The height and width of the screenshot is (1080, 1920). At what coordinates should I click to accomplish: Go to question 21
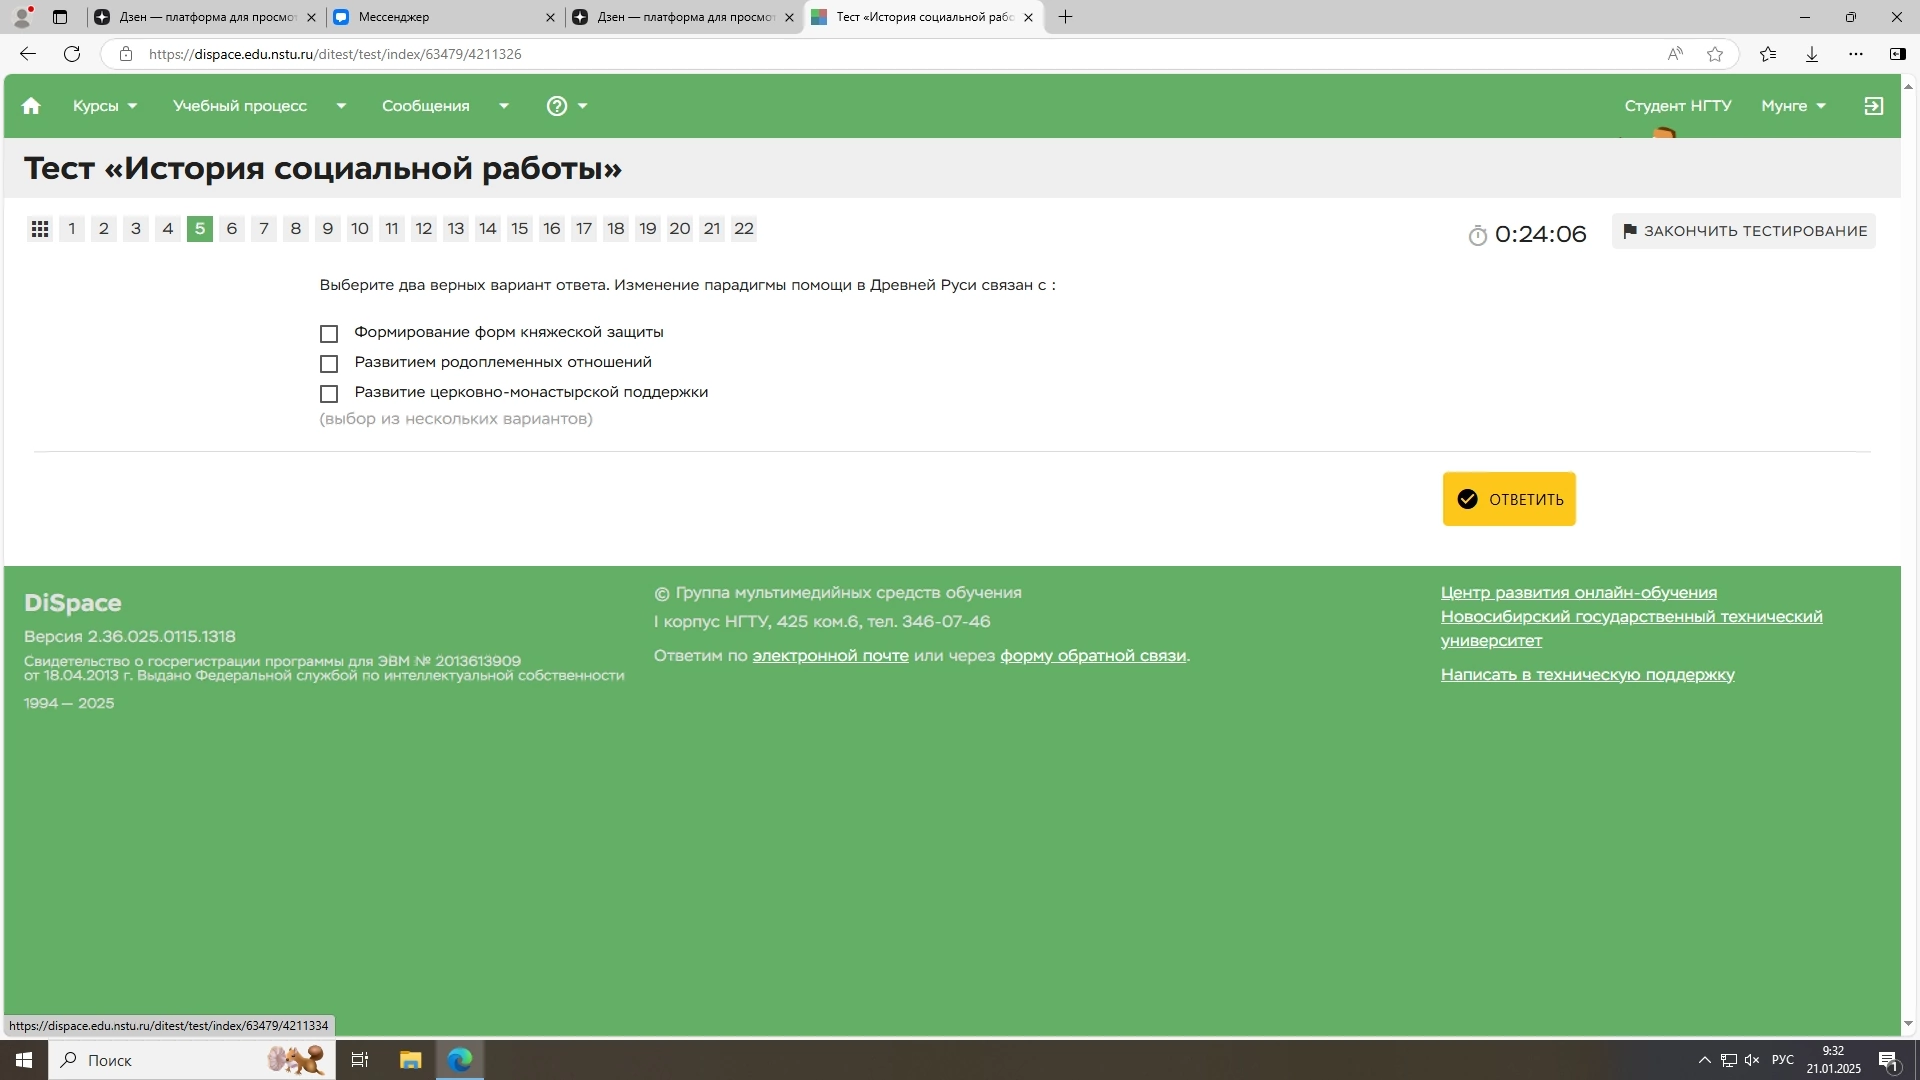[712, 229]
